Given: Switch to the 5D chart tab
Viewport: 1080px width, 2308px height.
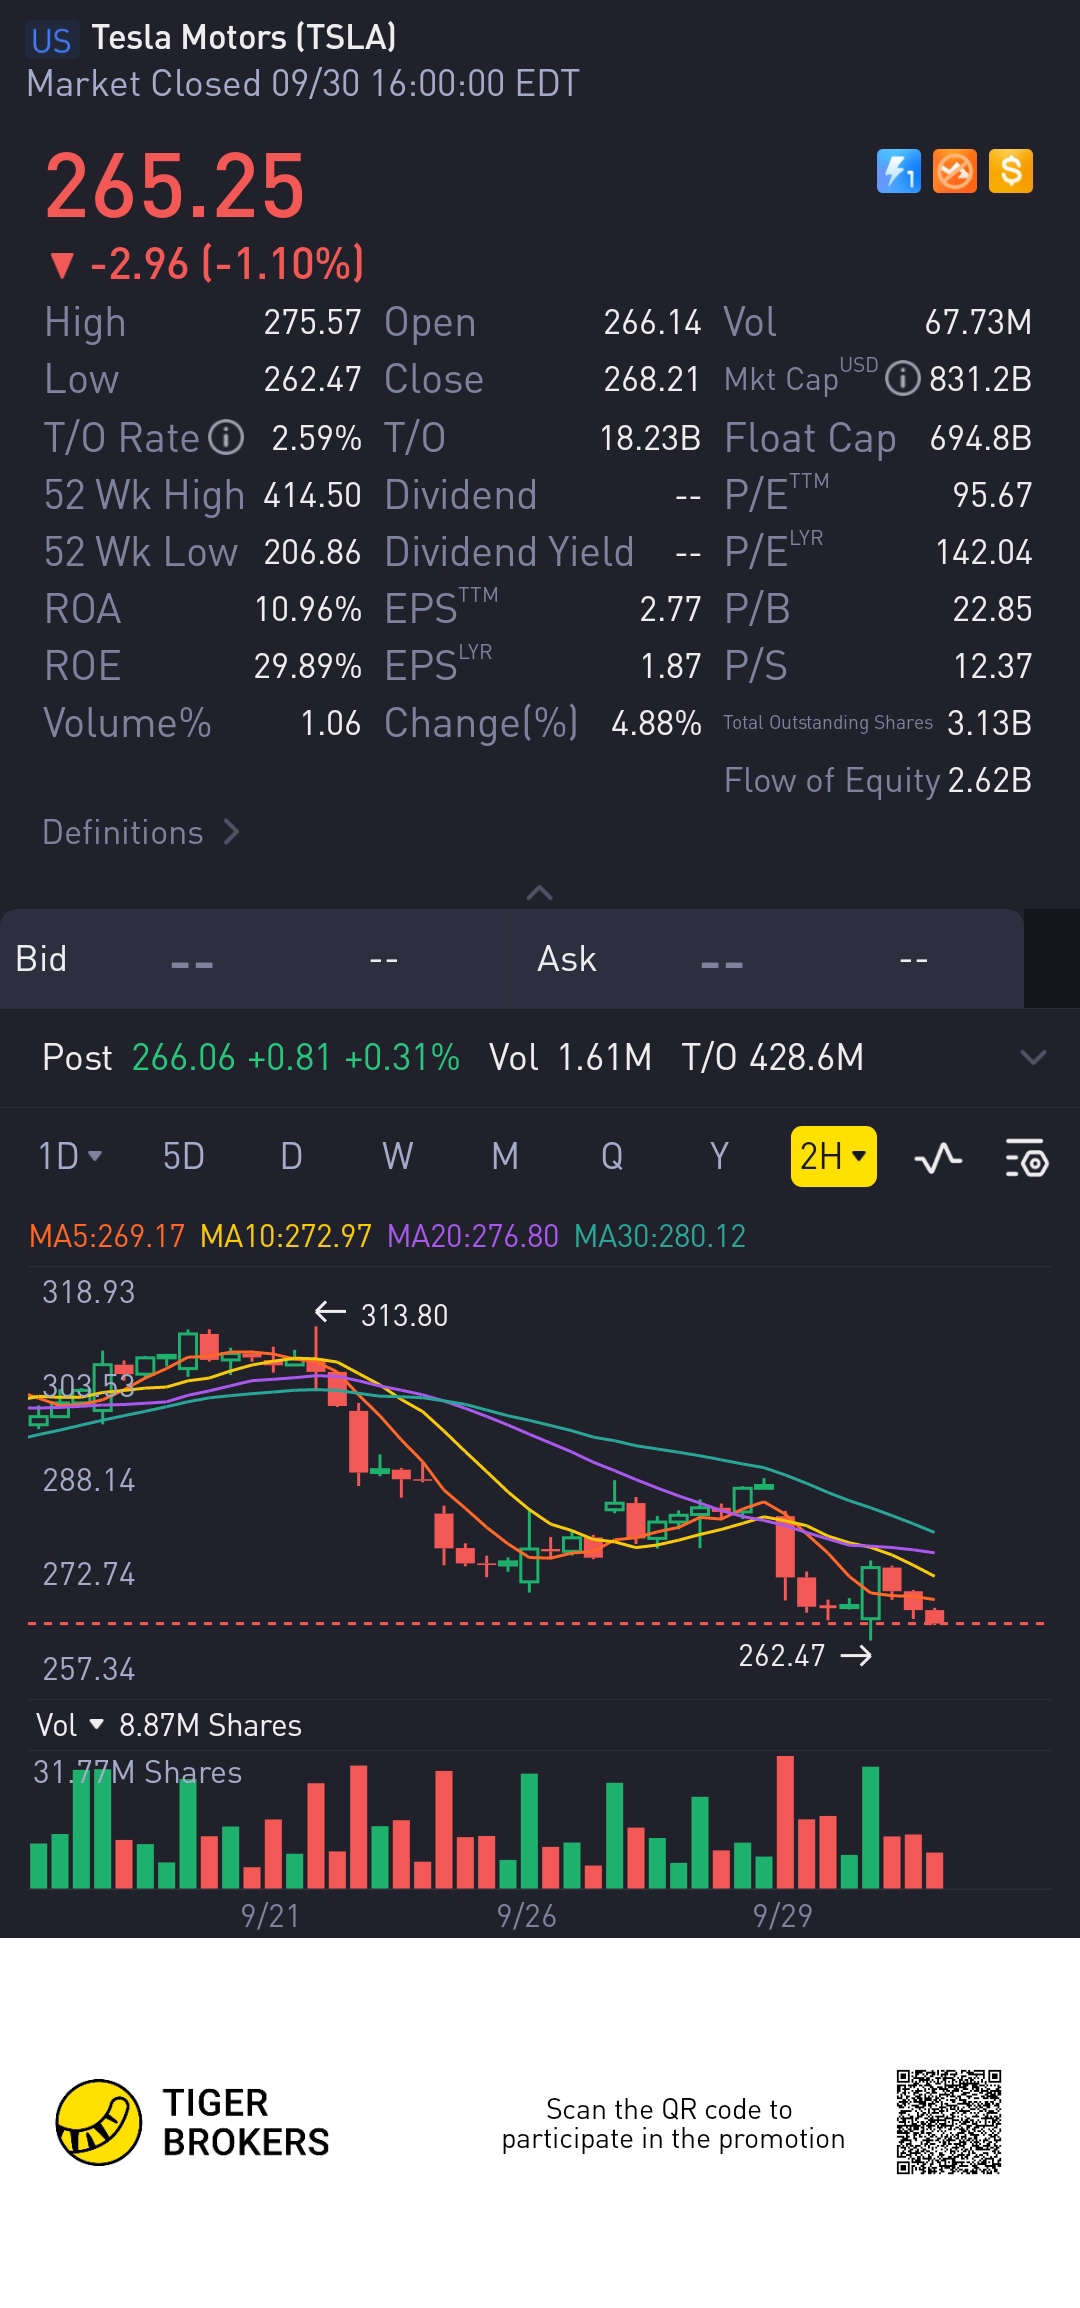Looking at the screenshot, I should [184, 1156].
